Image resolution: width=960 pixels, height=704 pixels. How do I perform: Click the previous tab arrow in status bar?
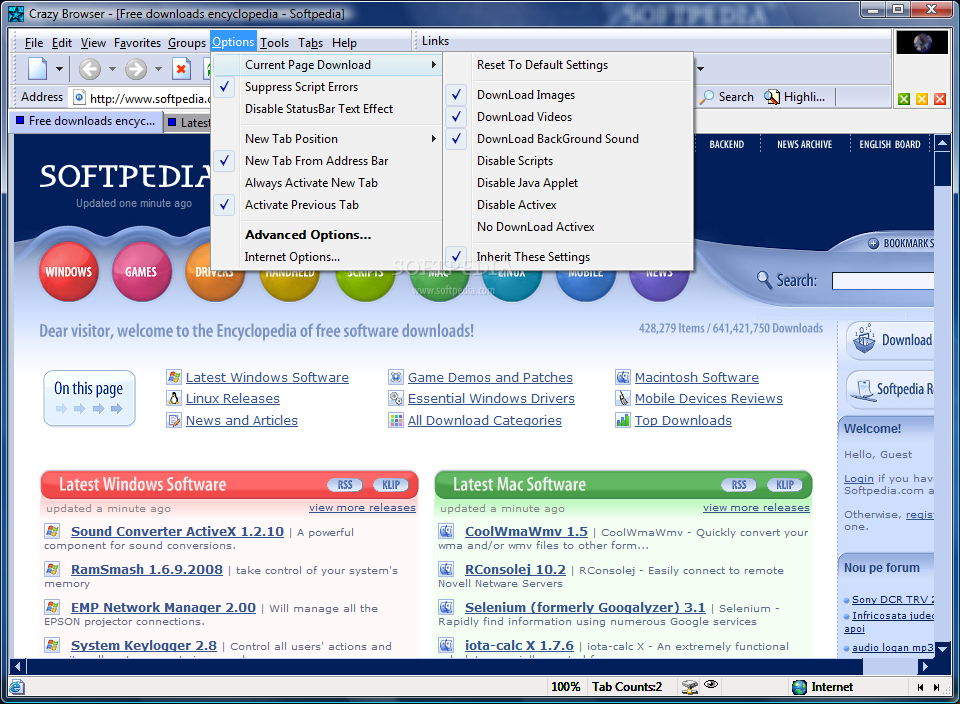pyautogui.click(x=920, y=687)
